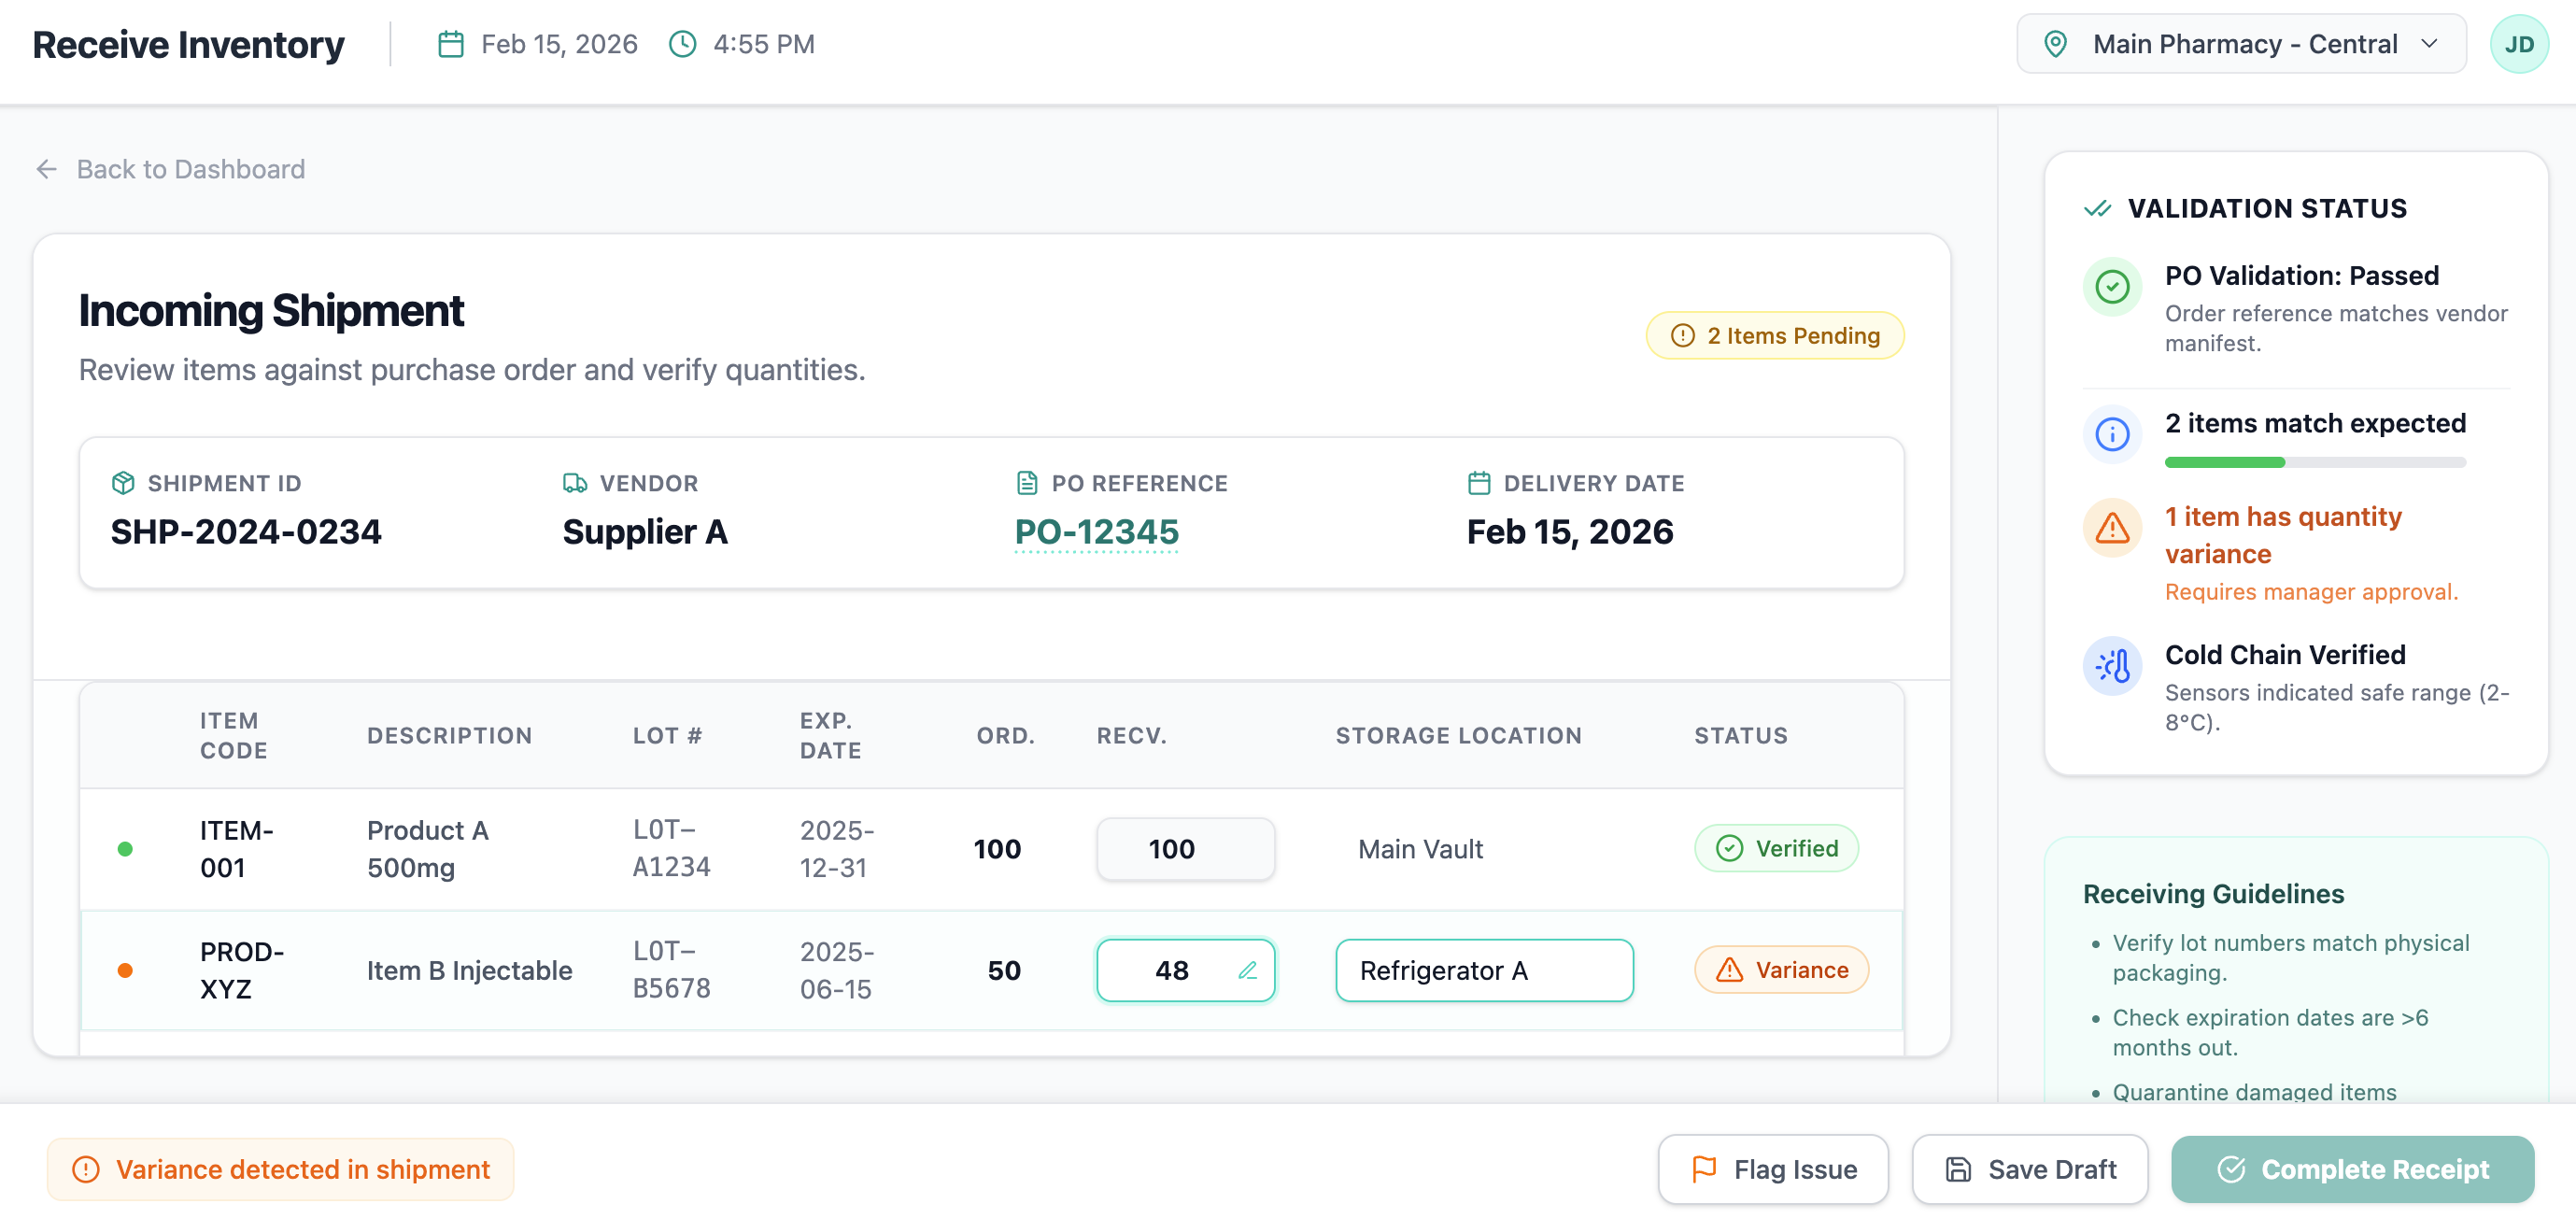
Task: Expand the 2 Items Pending badge
Action: point(1774,335)
